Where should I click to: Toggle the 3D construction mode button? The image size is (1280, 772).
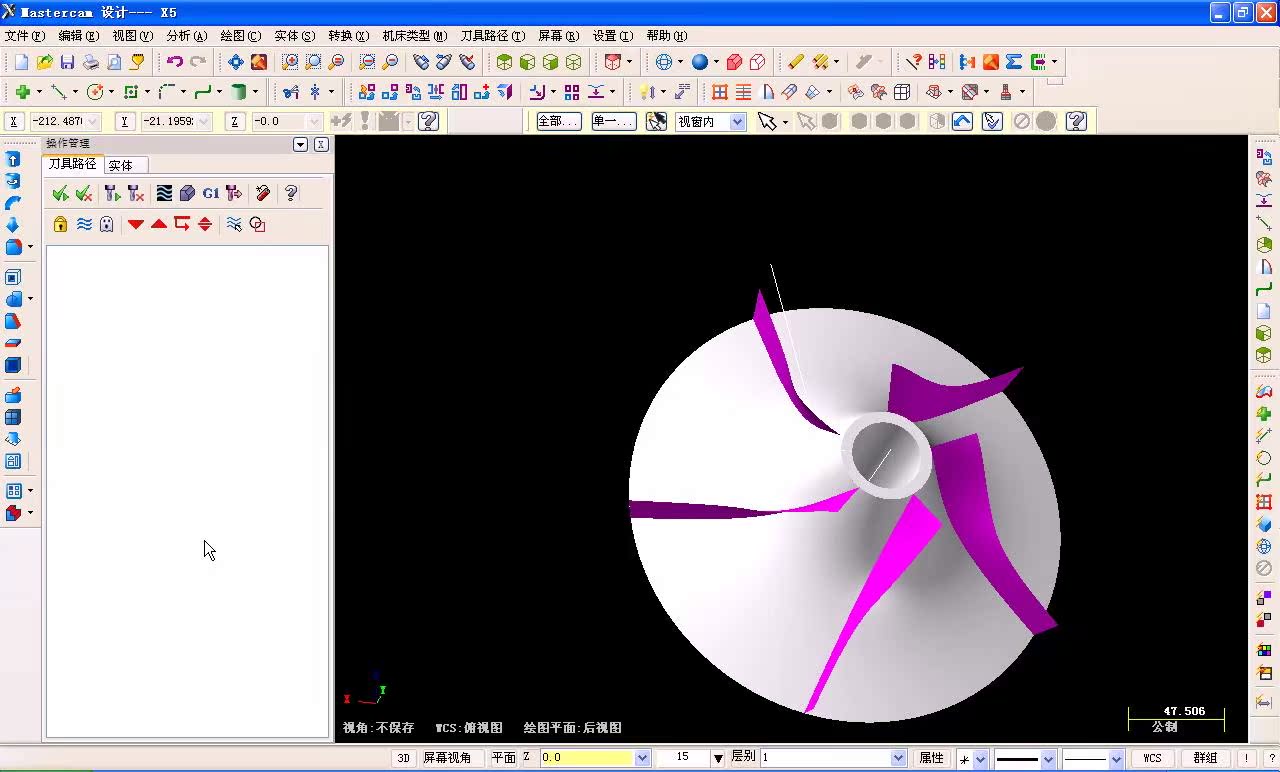pos(403,758)
